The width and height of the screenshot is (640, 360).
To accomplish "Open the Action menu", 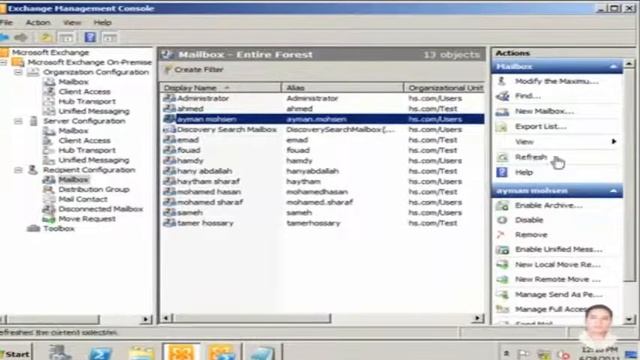I will [38, 22].
